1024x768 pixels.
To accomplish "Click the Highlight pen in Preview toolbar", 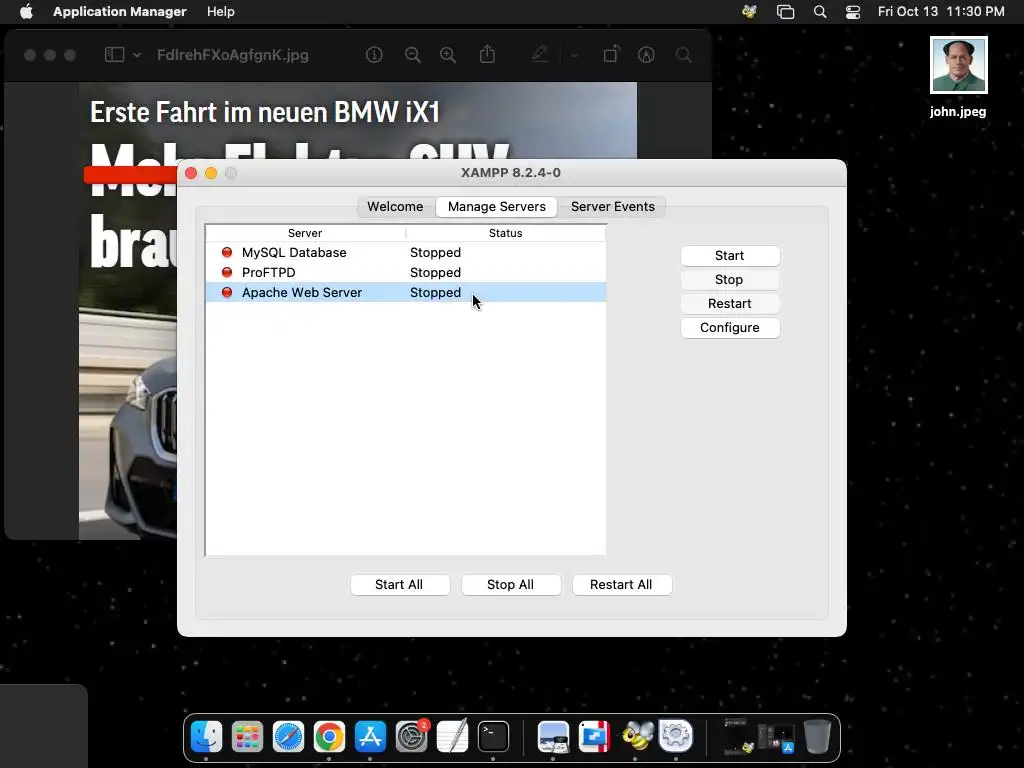I will pyautogui.click(x=539, y=54).
